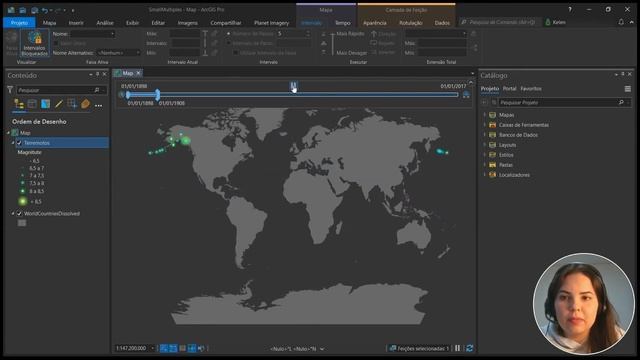Close the Map view tab
640x360 pixels.
coord(138,73)
